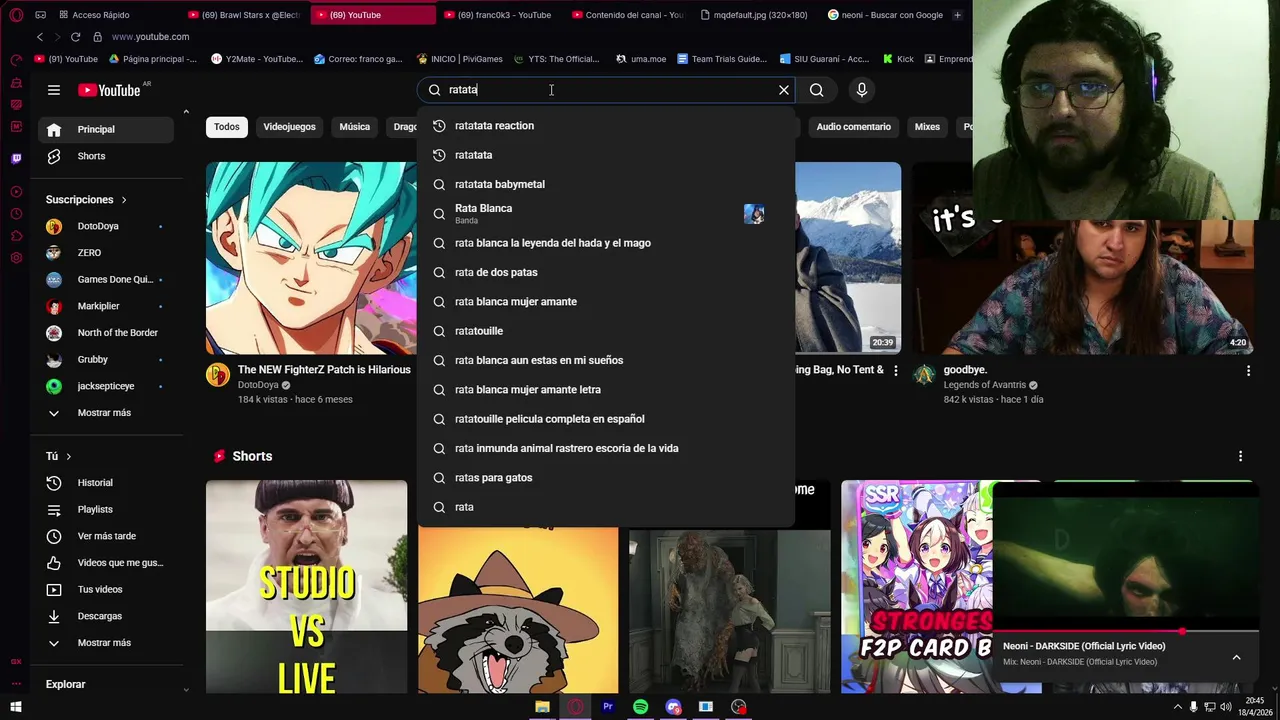Expand Suscripciones with its chevron
Viewport: 1280px width, 720px height.
pos(124,200)
